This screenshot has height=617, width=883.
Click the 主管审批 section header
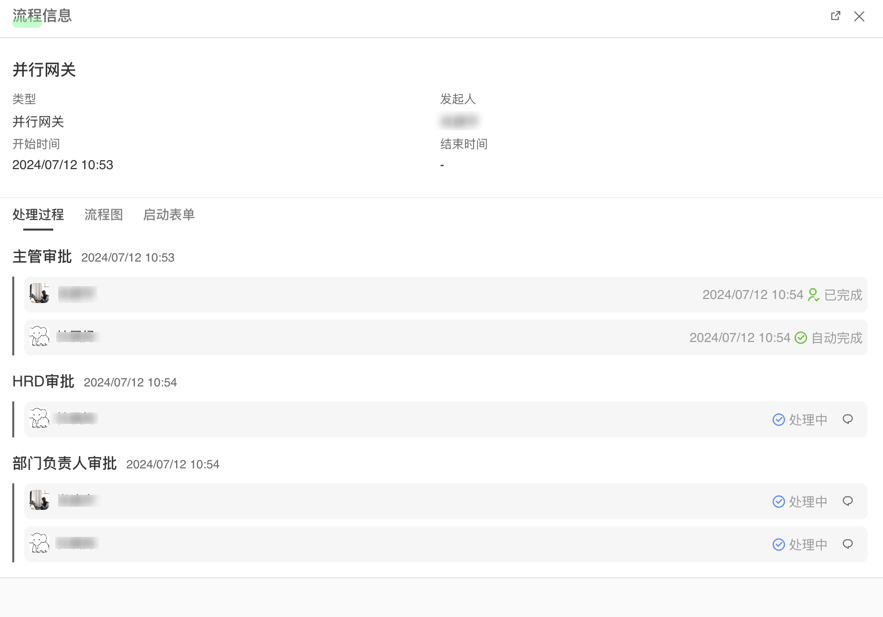41,257
